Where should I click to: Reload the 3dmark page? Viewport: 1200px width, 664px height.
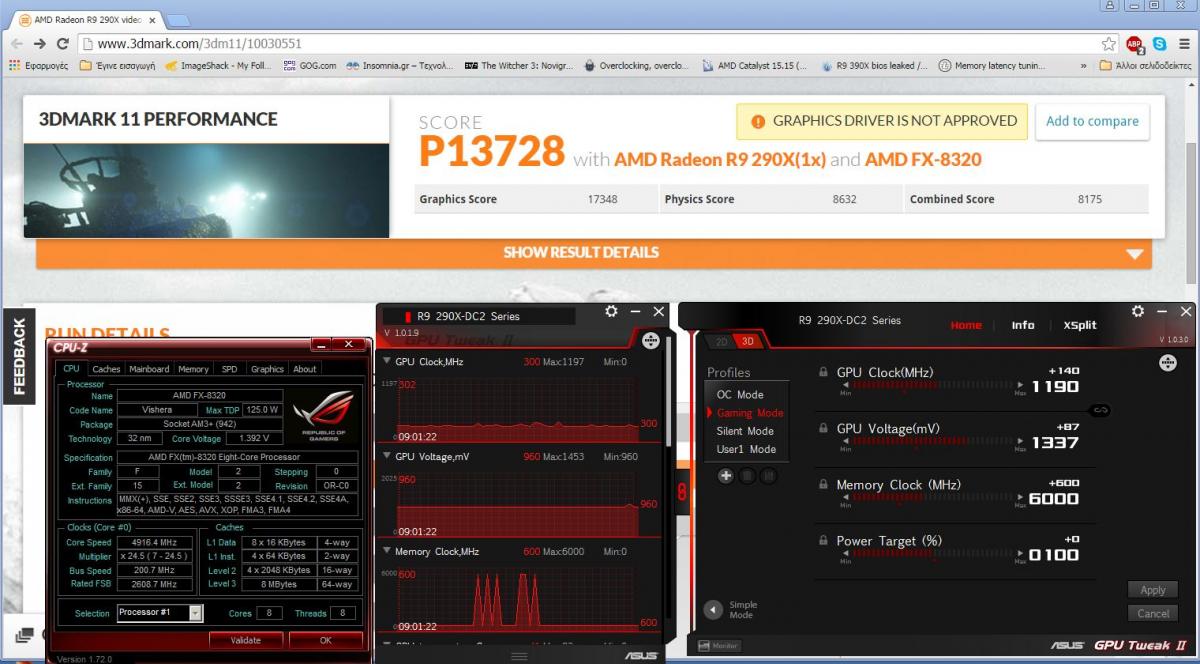[63, 44]
